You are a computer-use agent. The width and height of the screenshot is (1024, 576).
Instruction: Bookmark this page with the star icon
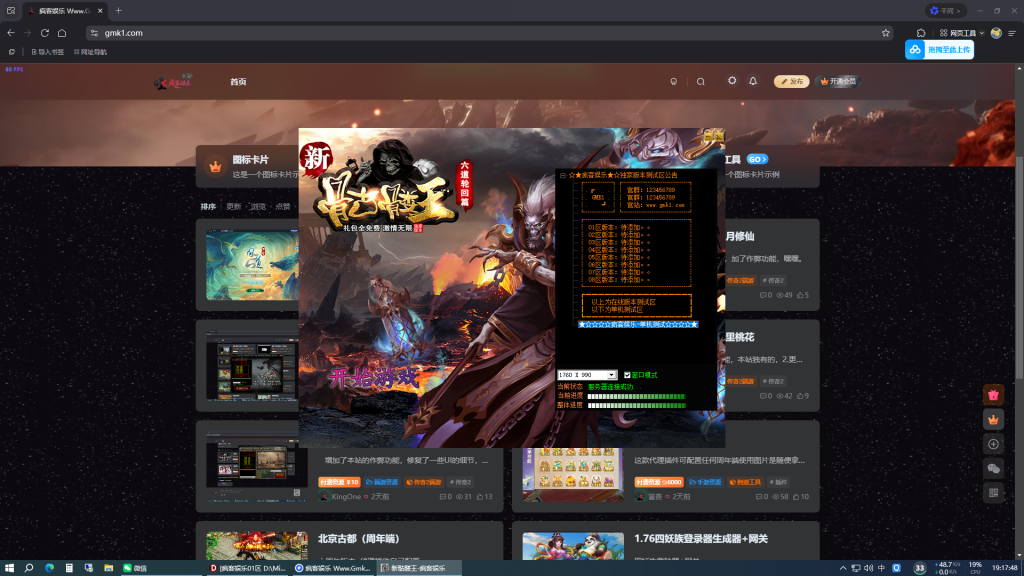tap(885, 33)
